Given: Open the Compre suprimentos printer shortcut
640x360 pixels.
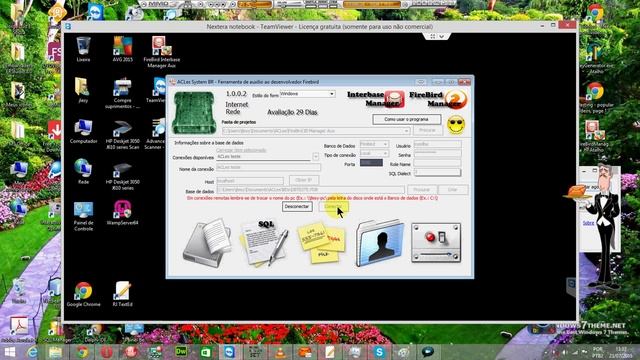Looking at the screenshot, I should coord(122,93).
